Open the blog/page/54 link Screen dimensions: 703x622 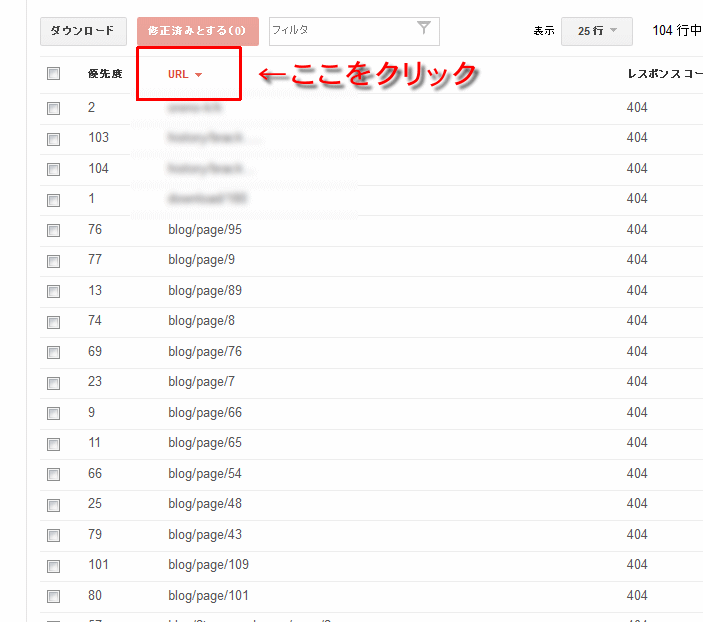[x=205, y=474]
